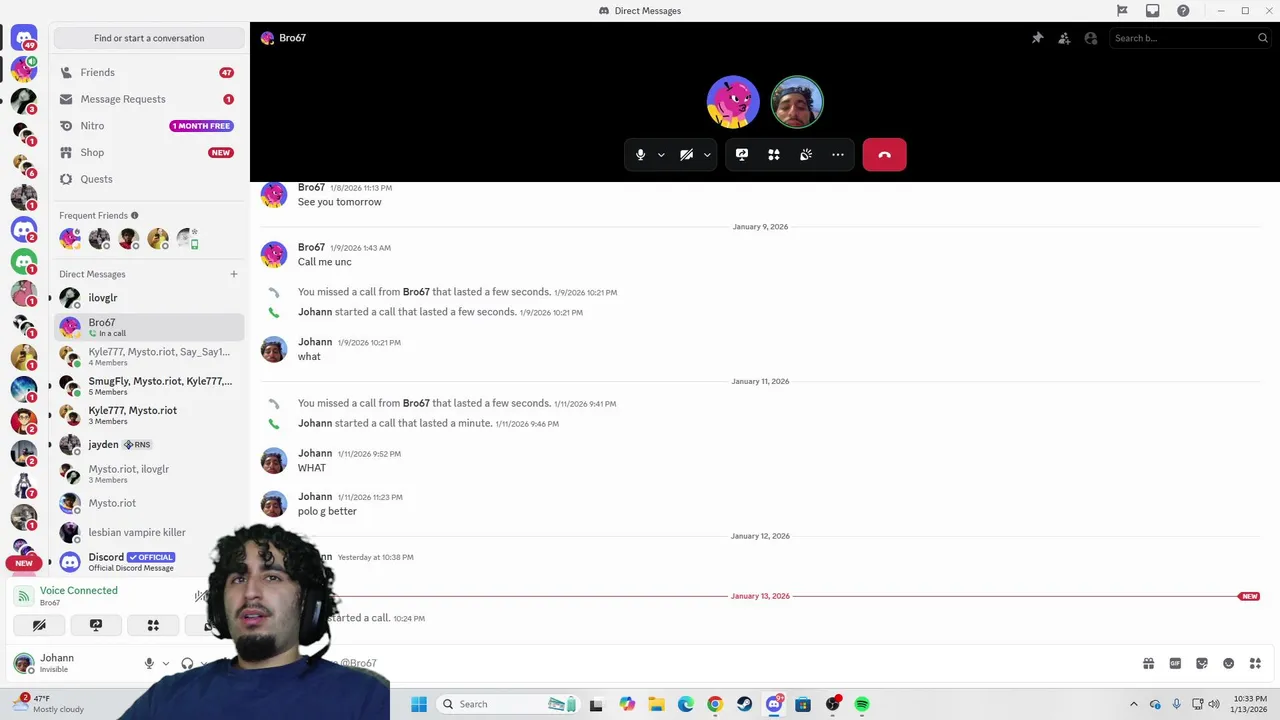Launch an activity from the Voice Connected panel

(153, 625)
